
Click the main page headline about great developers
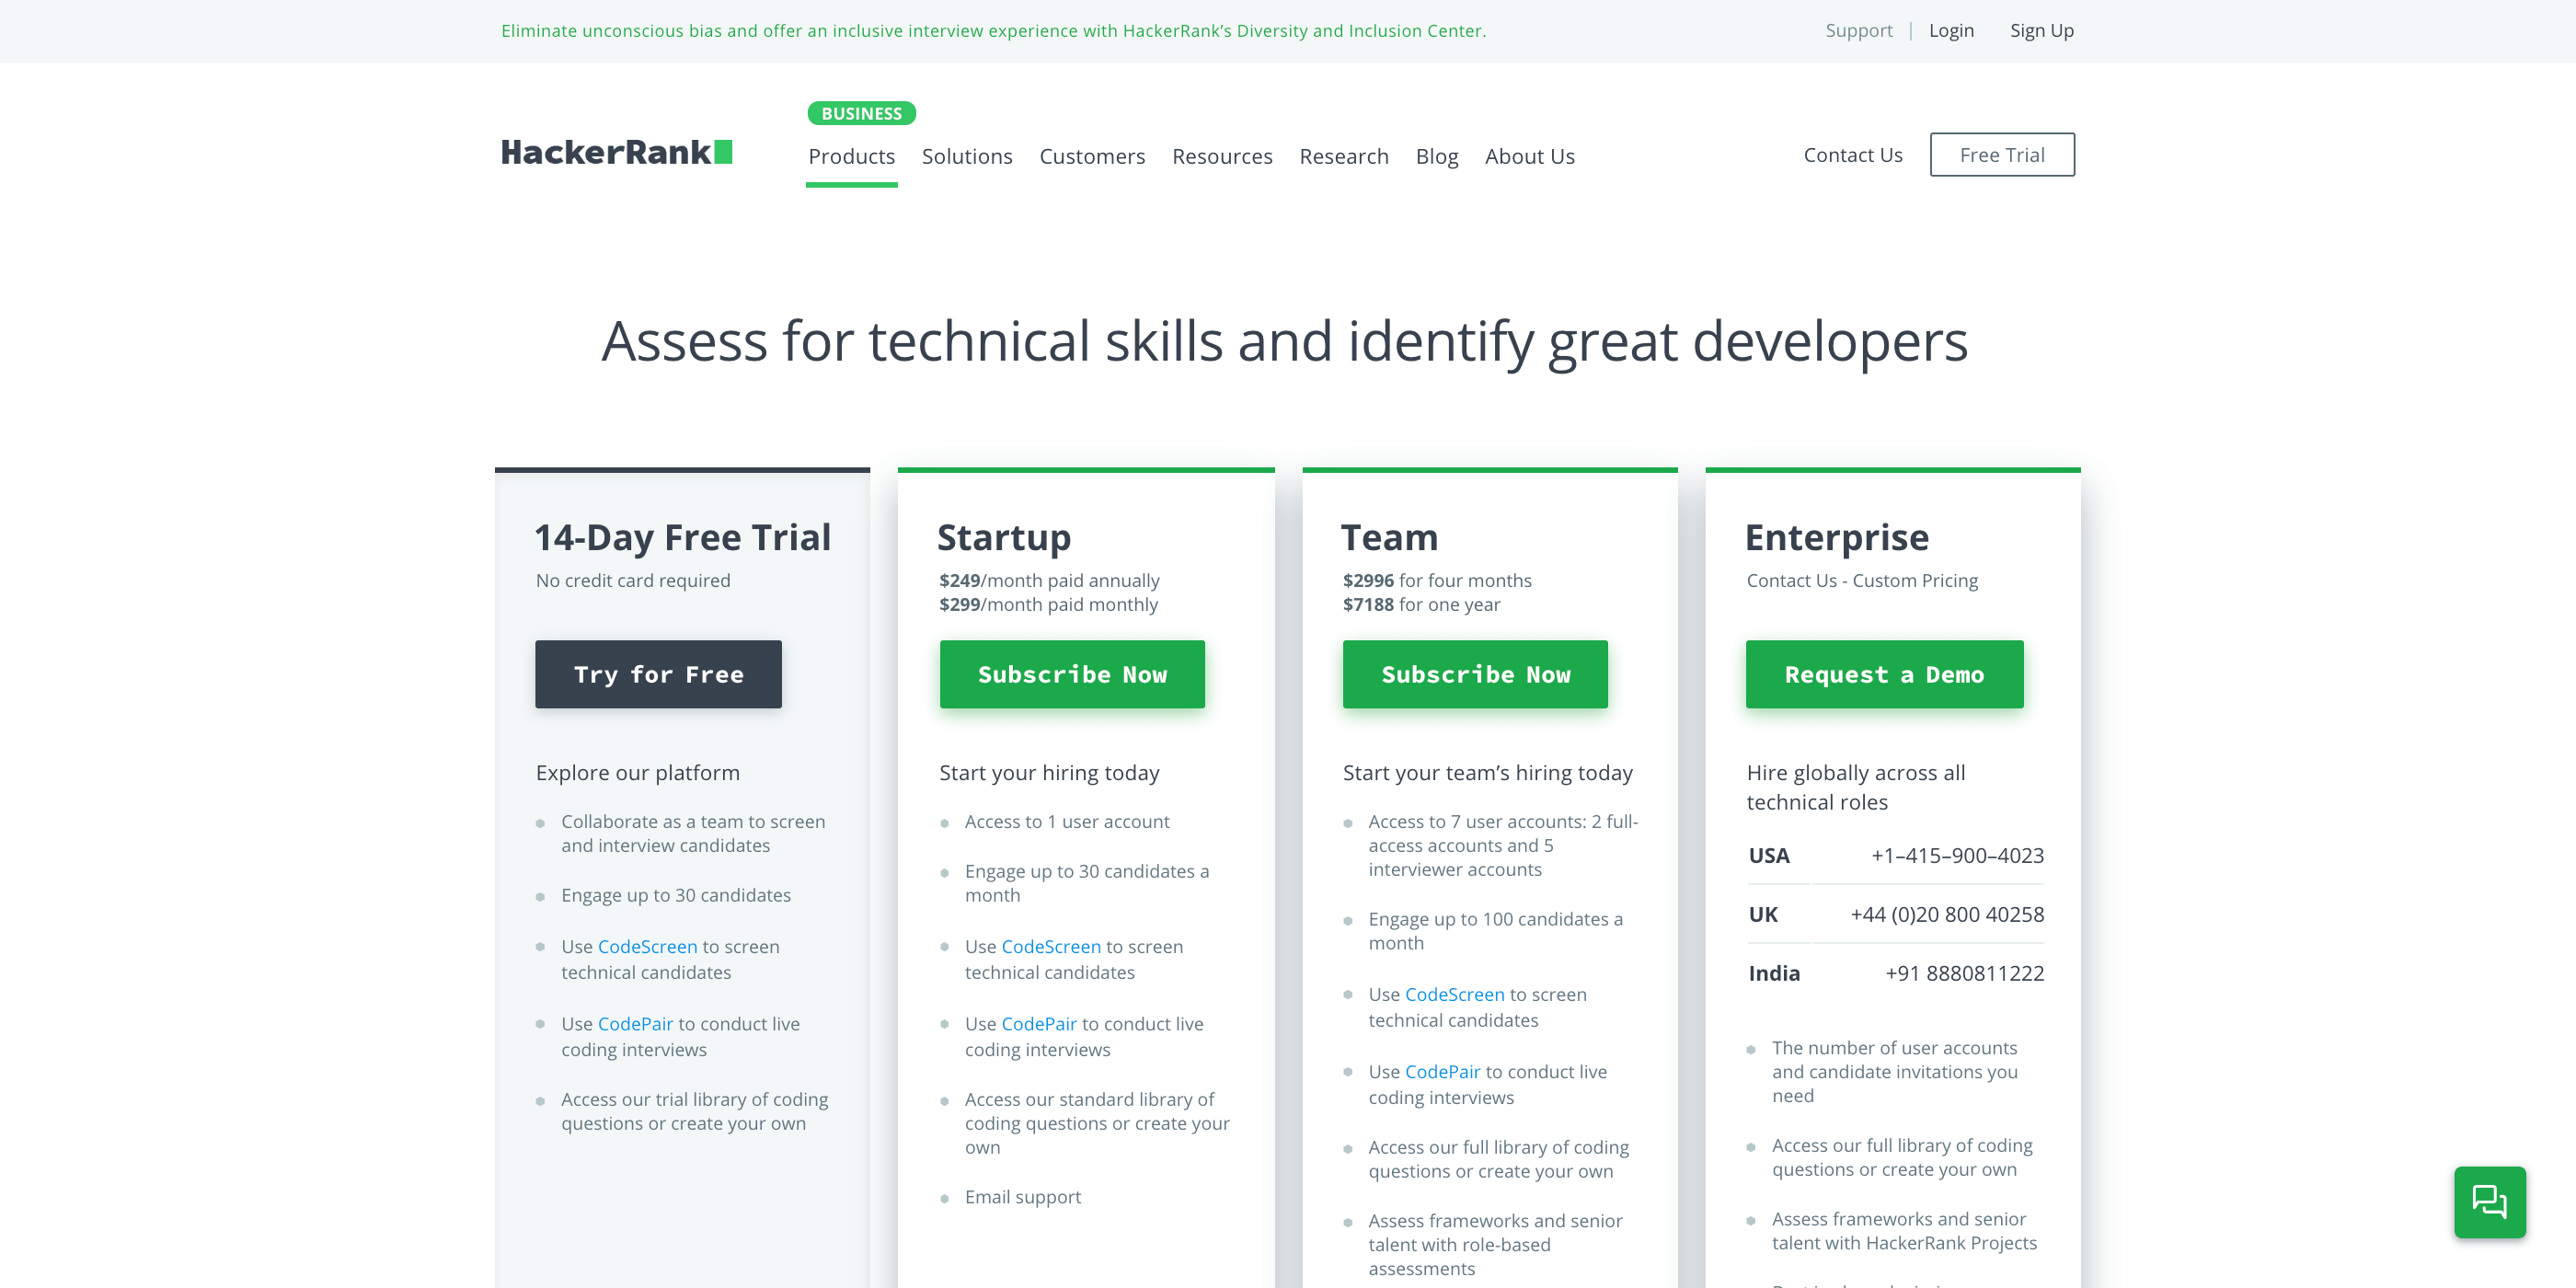coord(1285,341)
